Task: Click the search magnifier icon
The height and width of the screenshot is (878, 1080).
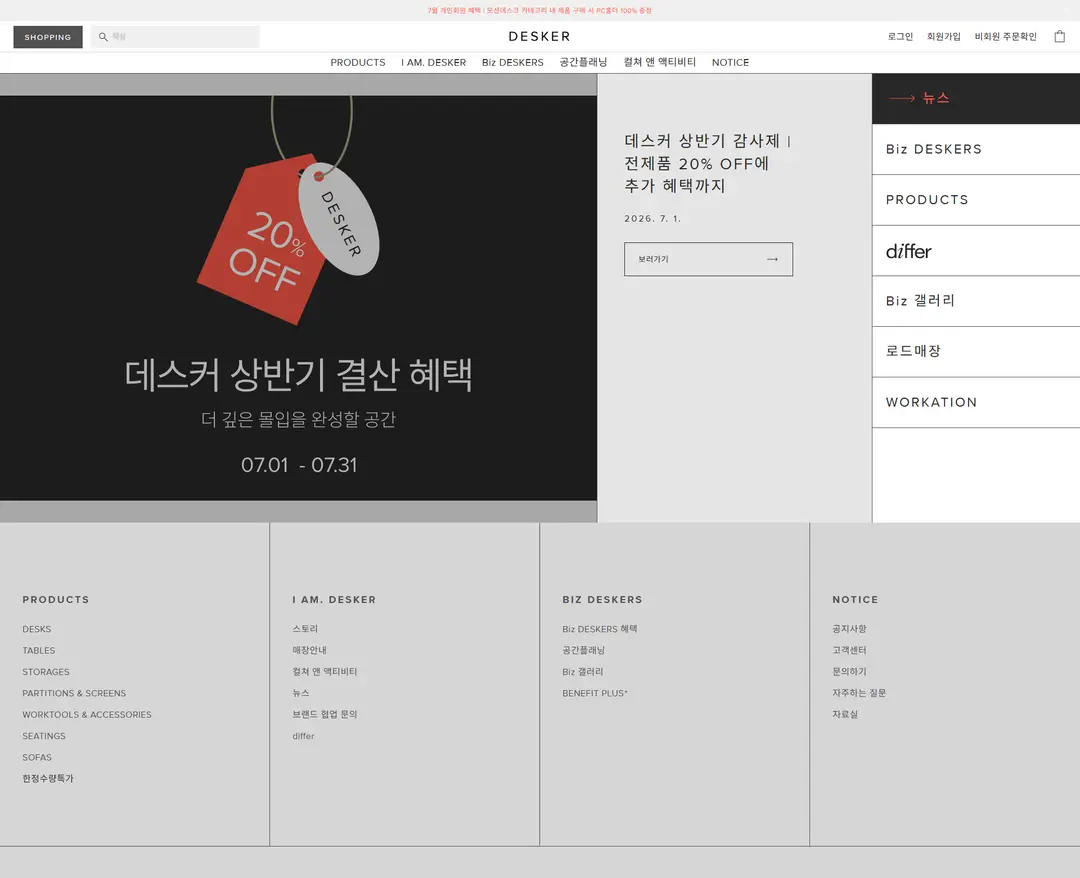Action: tap(103, 37)
